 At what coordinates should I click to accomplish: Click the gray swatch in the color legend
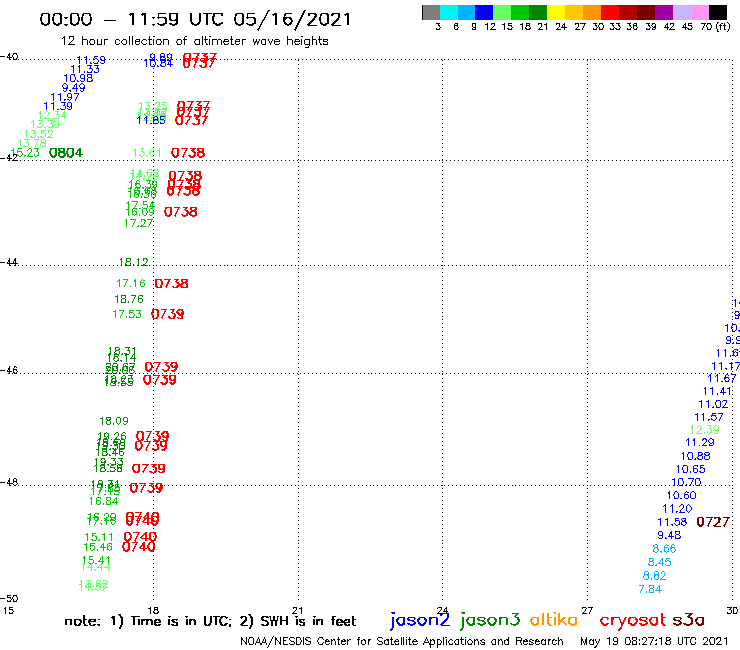click(x=431, y=12)
